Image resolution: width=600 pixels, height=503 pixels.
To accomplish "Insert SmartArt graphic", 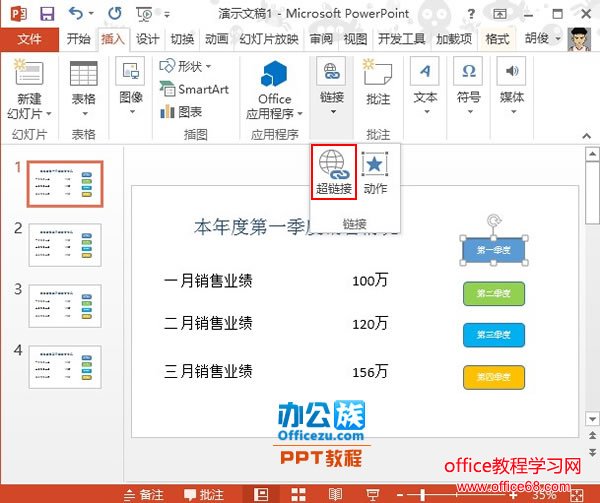I will tap(194, 89).
